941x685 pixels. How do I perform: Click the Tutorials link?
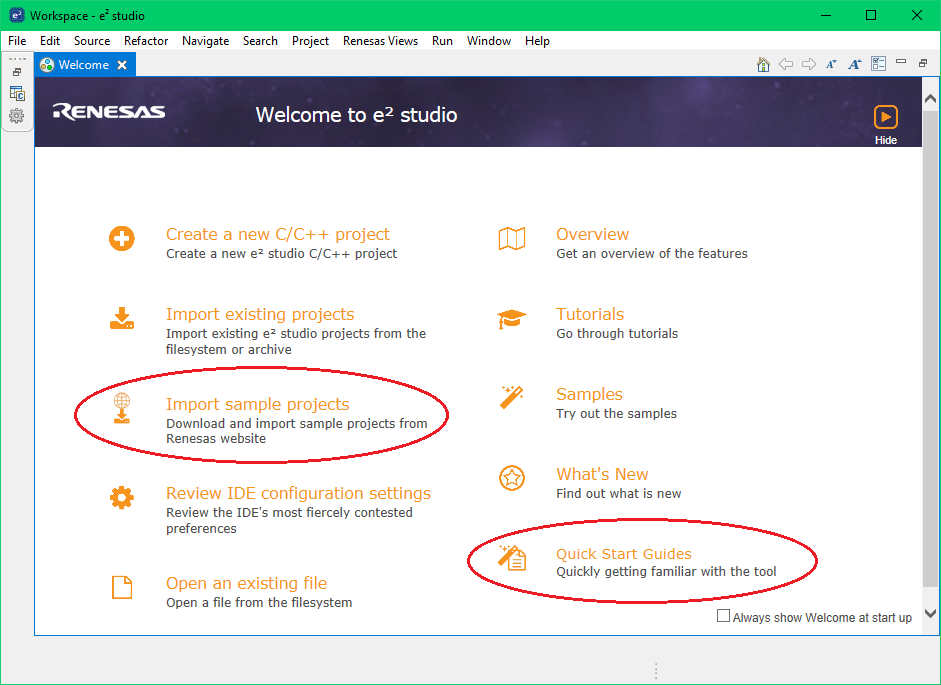590,314
